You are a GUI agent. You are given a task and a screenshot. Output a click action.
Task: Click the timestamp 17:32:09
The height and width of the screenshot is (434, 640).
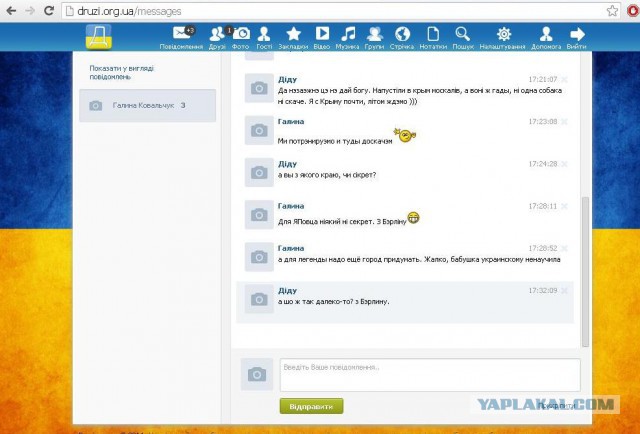click(542, 290)
